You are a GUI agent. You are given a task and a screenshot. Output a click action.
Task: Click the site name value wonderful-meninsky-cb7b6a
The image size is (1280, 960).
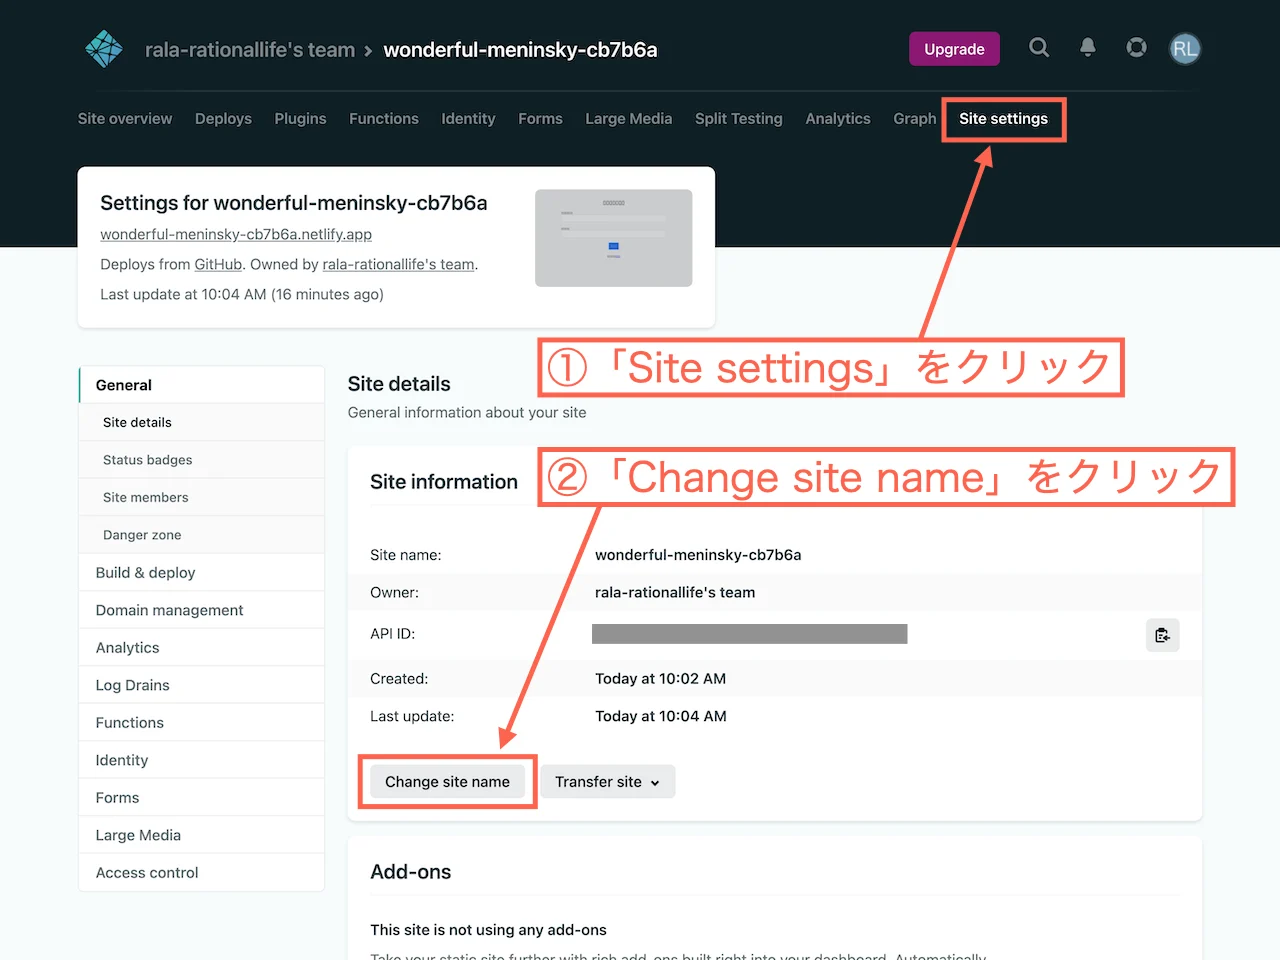(x=698, y=555)
